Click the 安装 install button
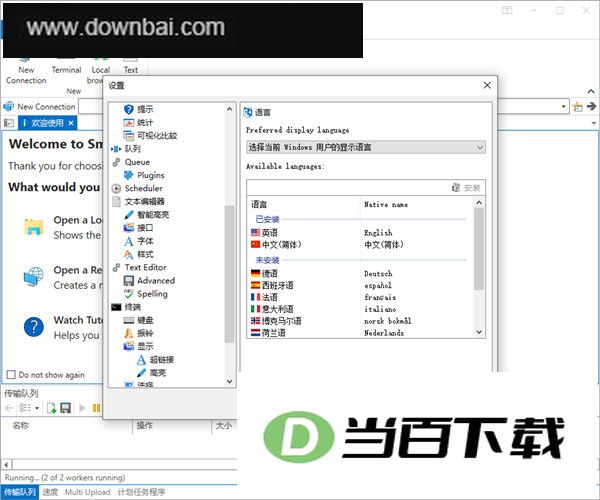This screenshot has width=600, height=500. 466,187
